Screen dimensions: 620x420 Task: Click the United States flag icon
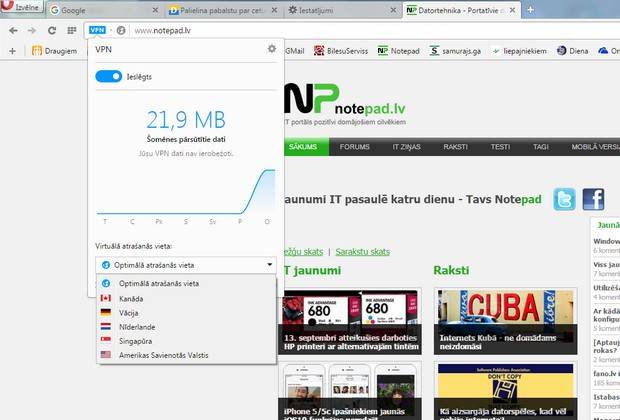point(106,354)
